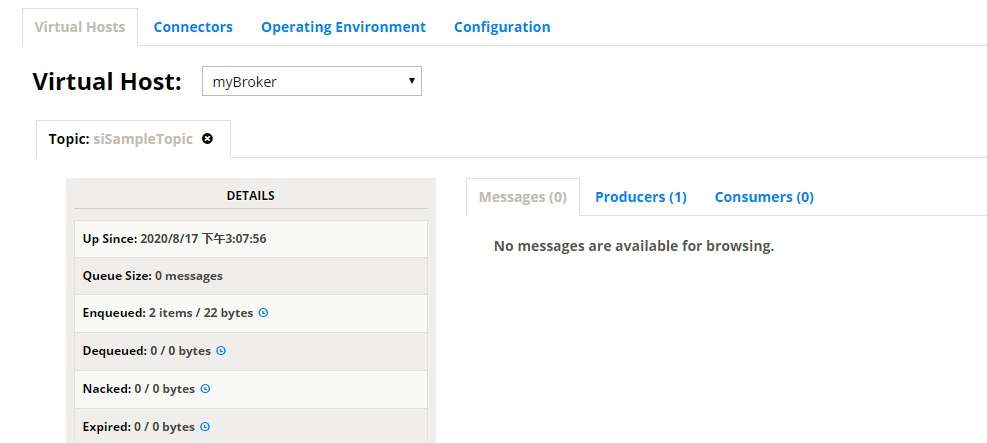Click the Enqueued 2 items text
This screenshot has height=443, width=987.
tap(168, 313)
